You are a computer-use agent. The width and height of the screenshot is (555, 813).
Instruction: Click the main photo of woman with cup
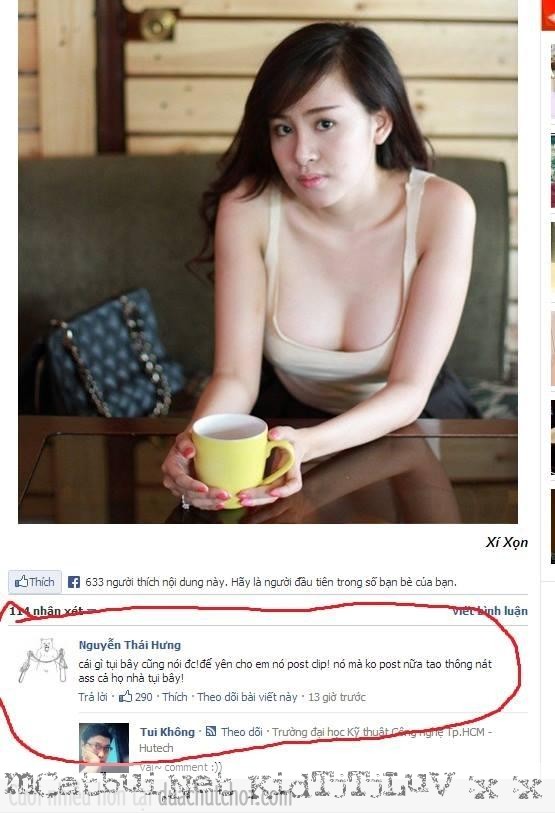point(268,261)
